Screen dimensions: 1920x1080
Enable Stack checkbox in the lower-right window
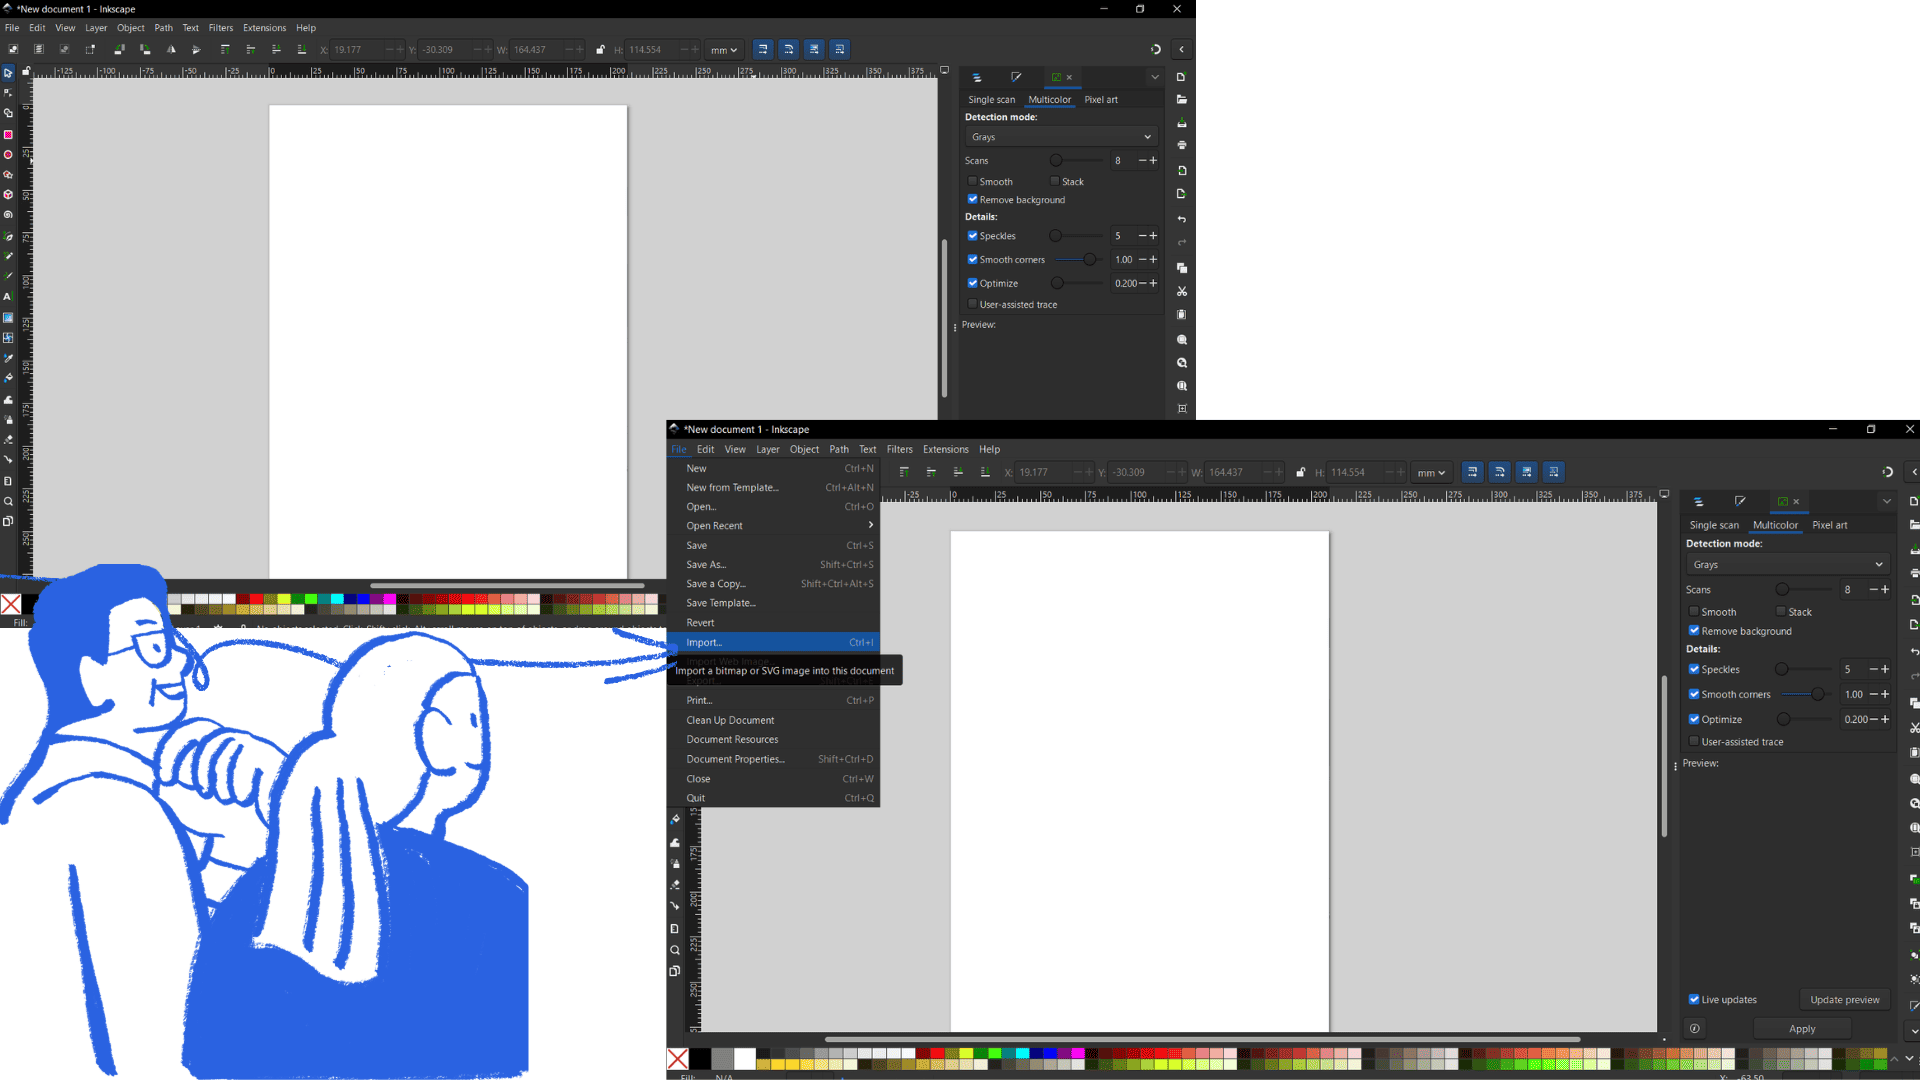click(x=1781, y=611)
